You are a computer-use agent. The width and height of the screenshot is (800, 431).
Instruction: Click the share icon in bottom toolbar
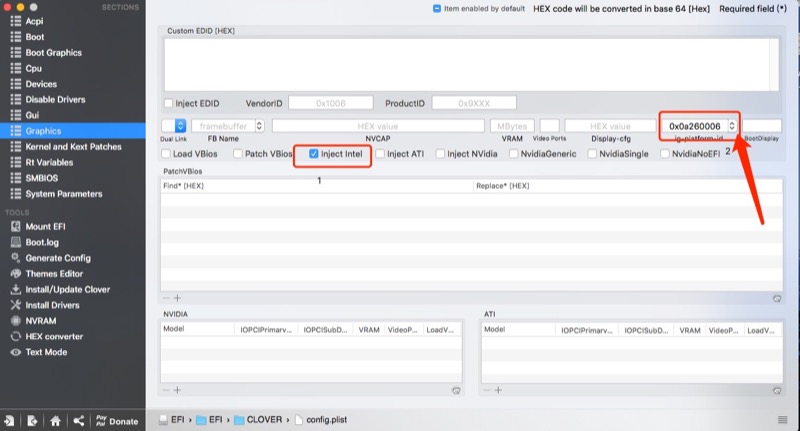(x=78, y=421)
